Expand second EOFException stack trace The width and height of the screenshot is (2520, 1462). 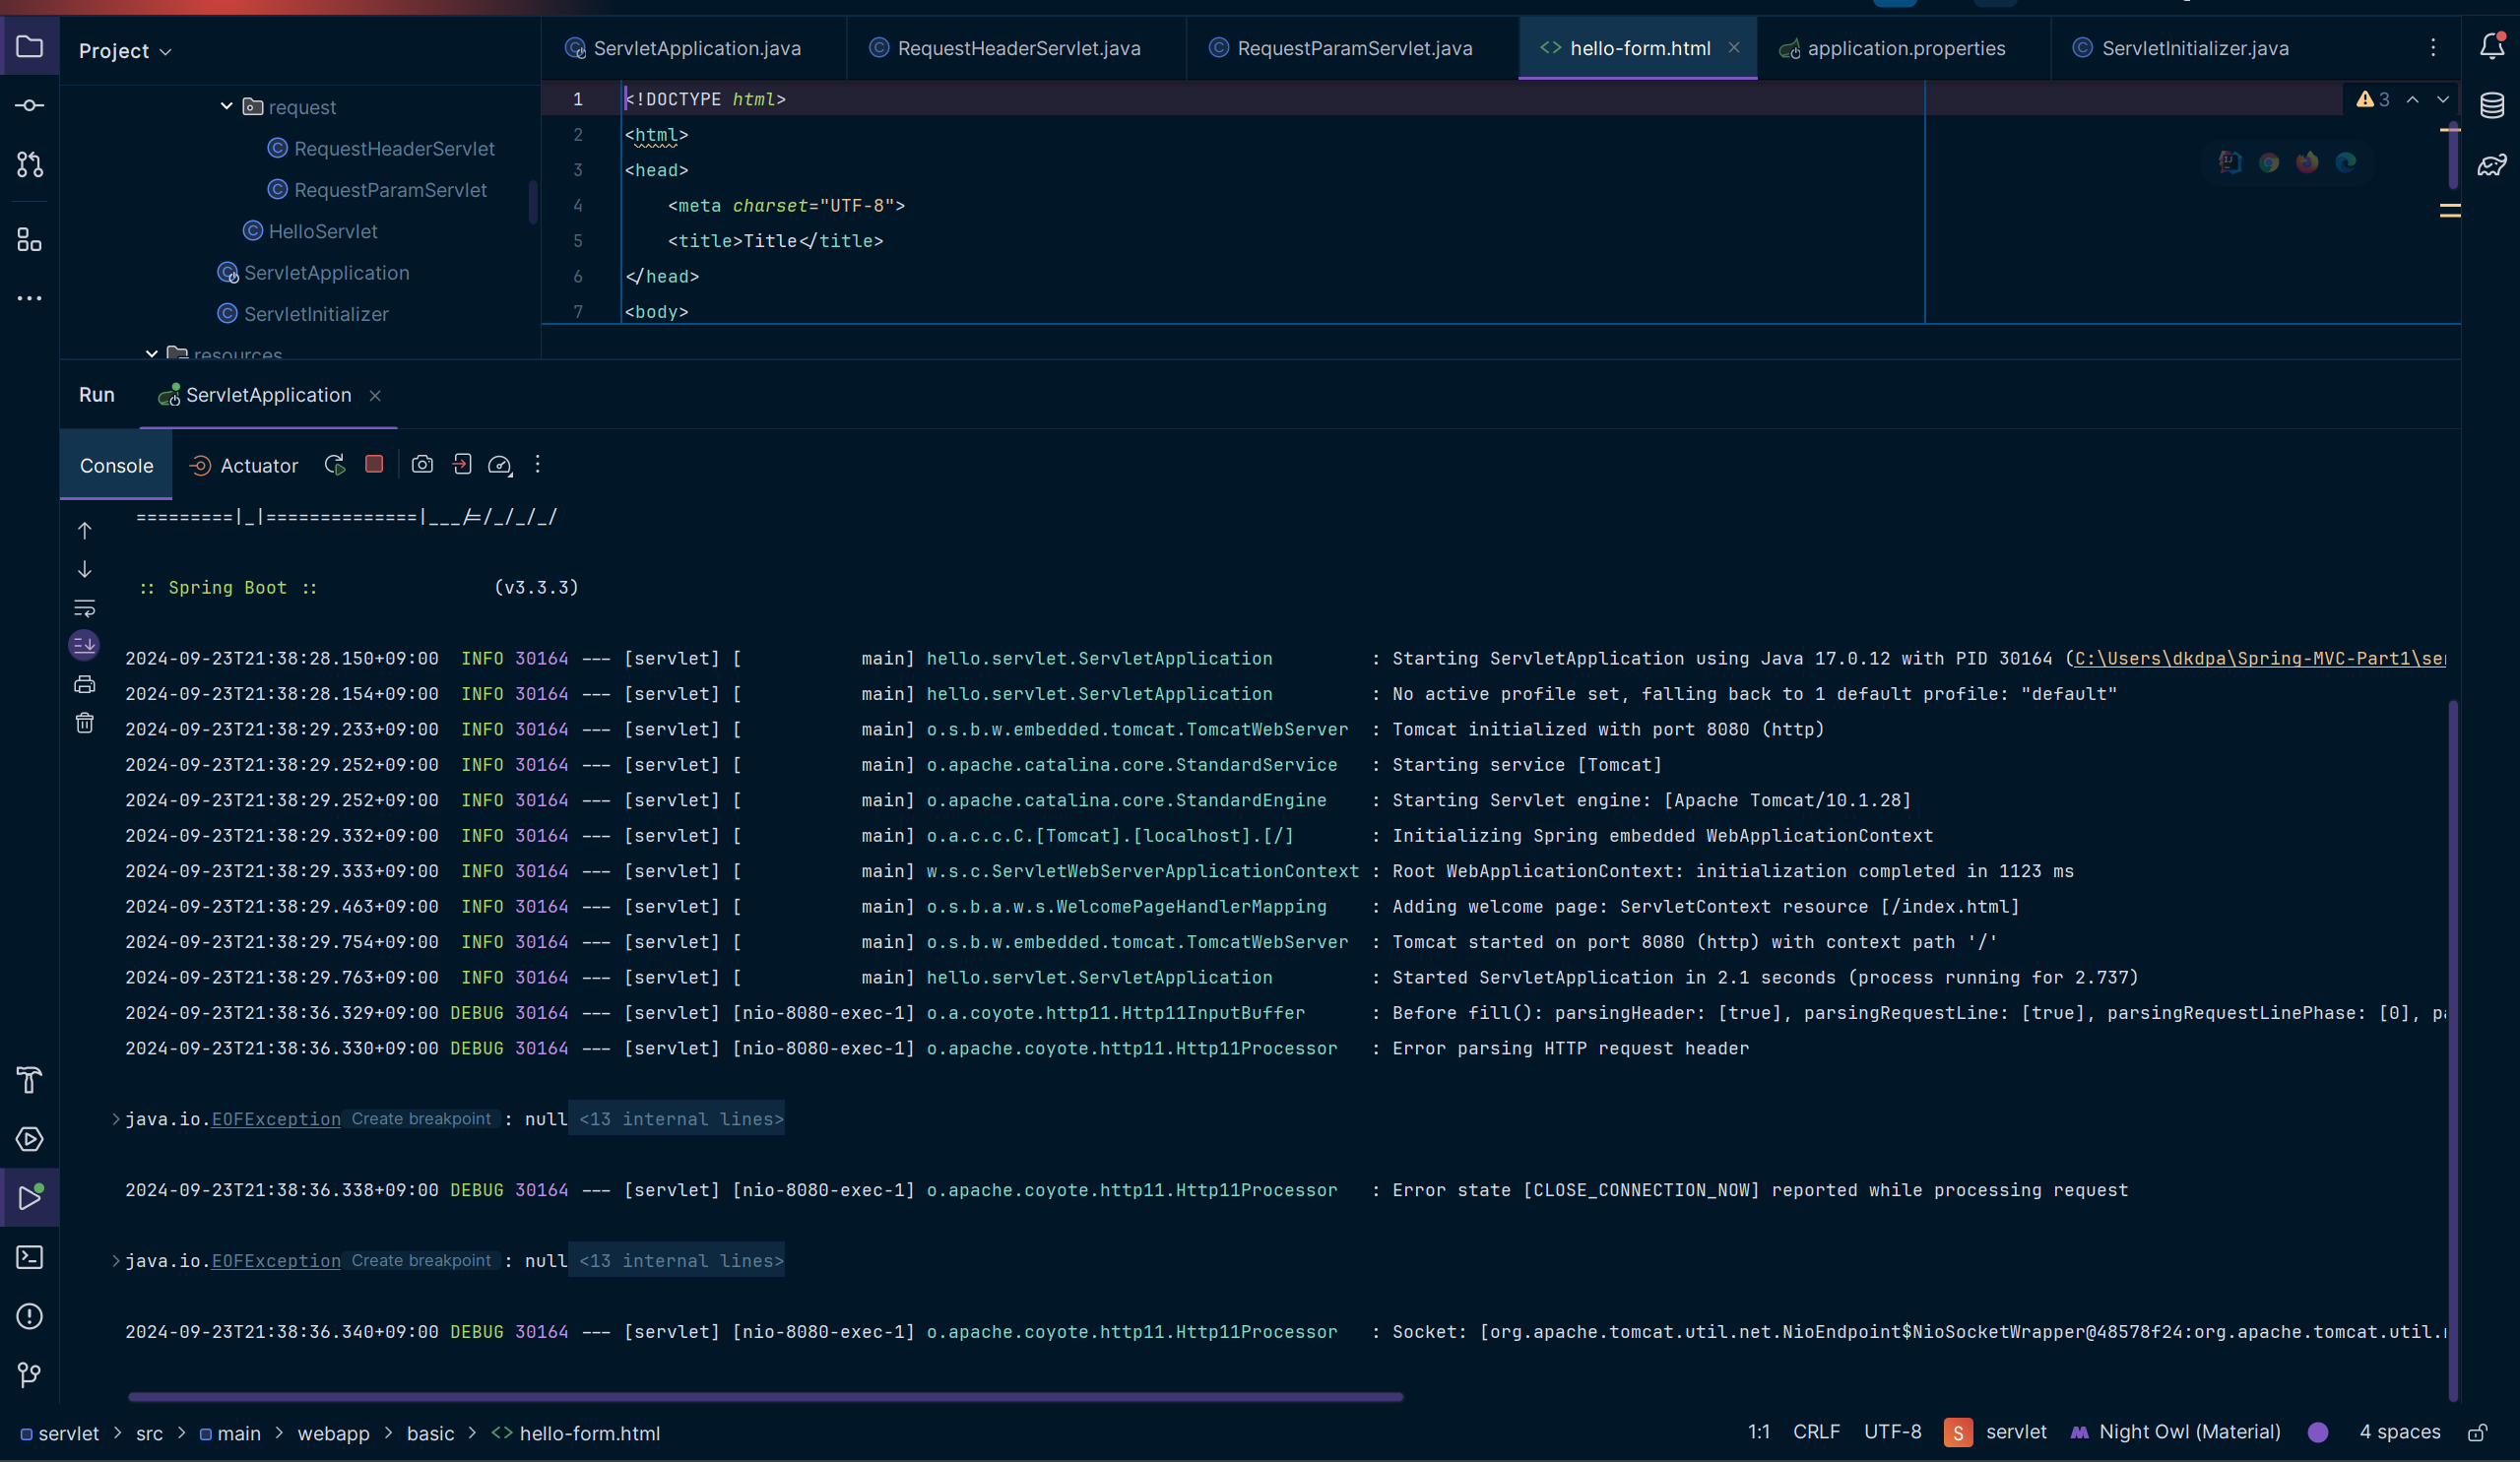click(x=116, y=1261)
